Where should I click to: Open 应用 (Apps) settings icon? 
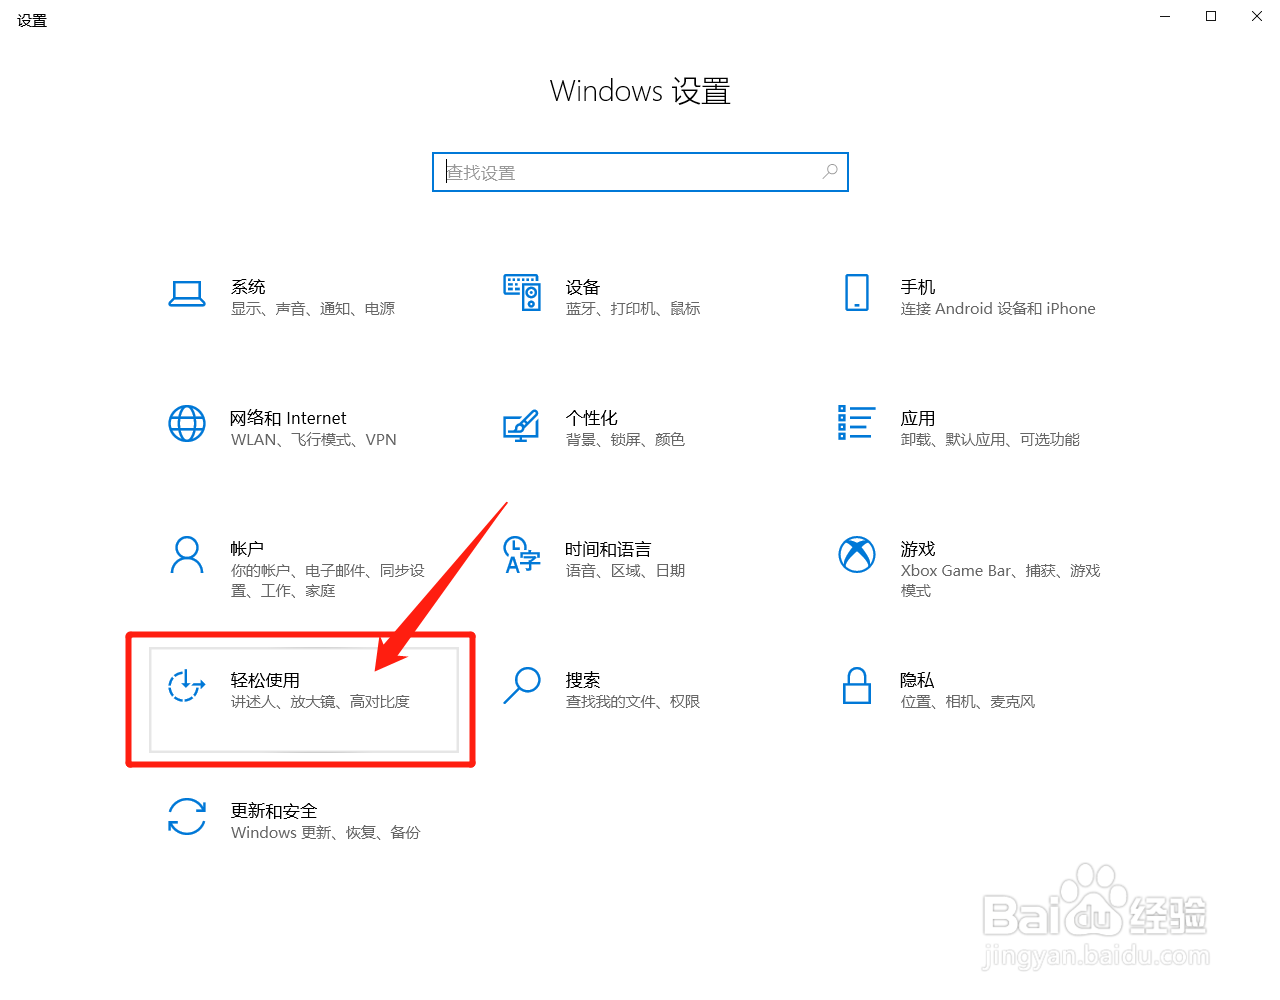point(856,424)
